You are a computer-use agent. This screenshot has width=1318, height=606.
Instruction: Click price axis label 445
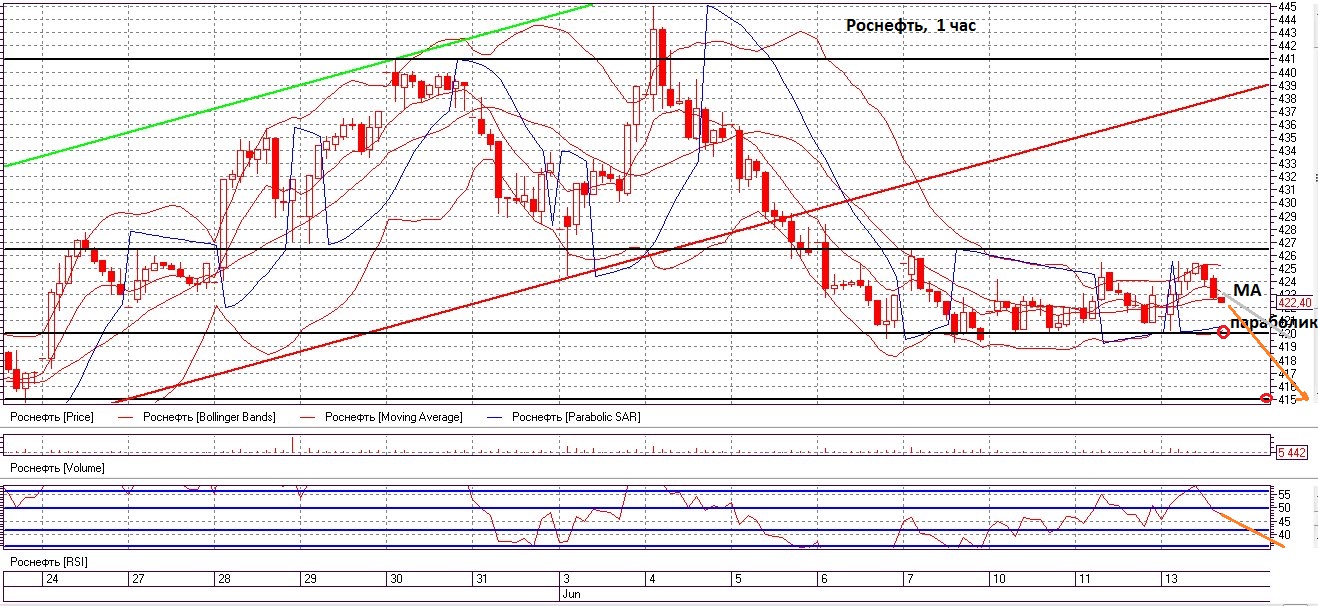(1287, 7)
